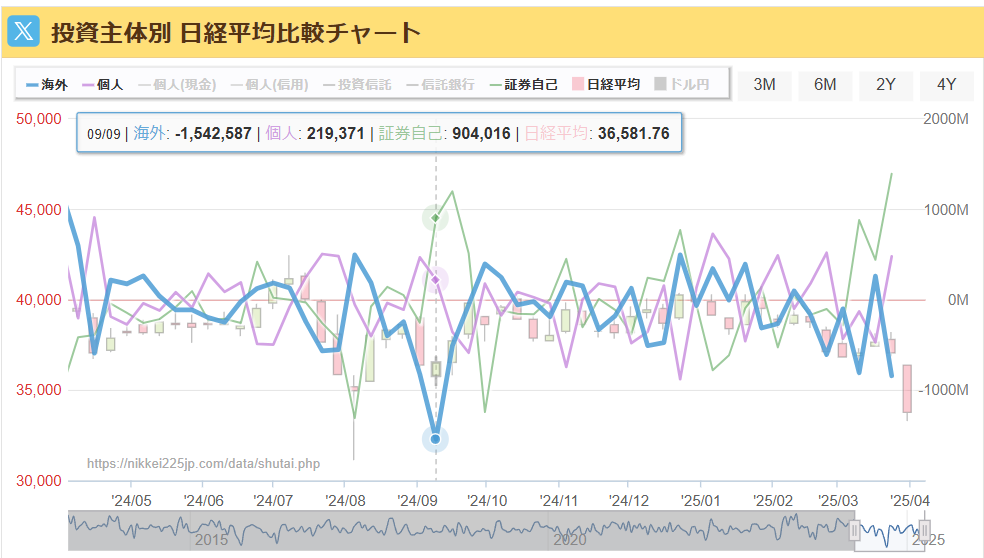
Task: Click the tooltip value -1,542,587
Action: pos(213,134)
